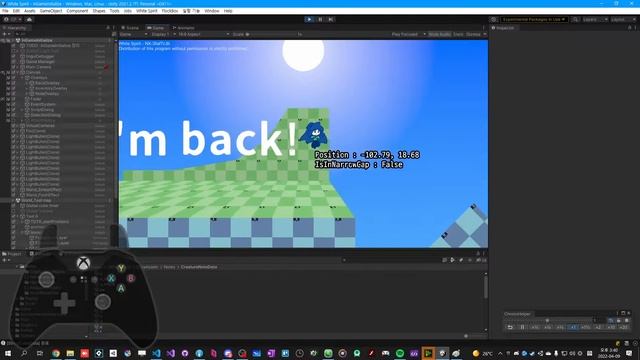Toggle the Inspector panel lock icon

(x=629, y=28)
